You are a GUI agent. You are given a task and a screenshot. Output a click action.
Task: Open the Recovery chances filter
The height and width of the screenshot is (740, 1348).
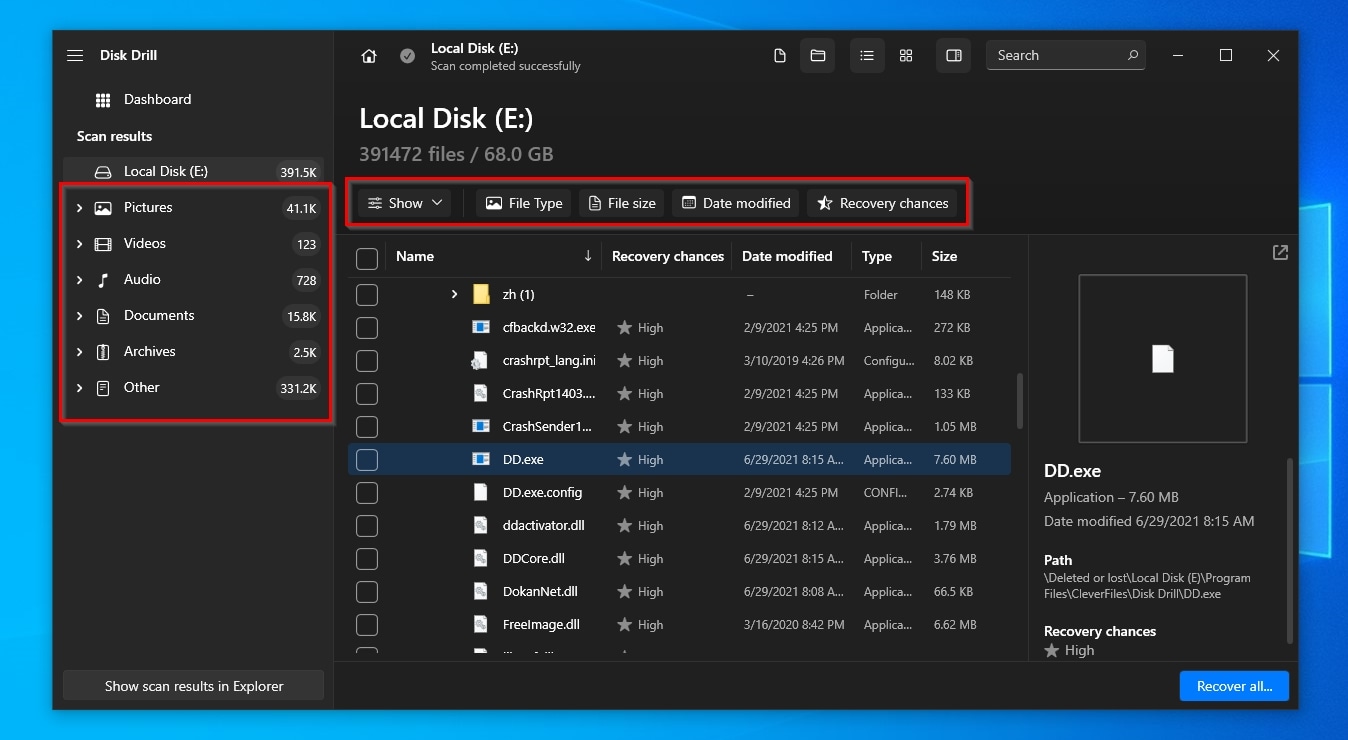882,203
